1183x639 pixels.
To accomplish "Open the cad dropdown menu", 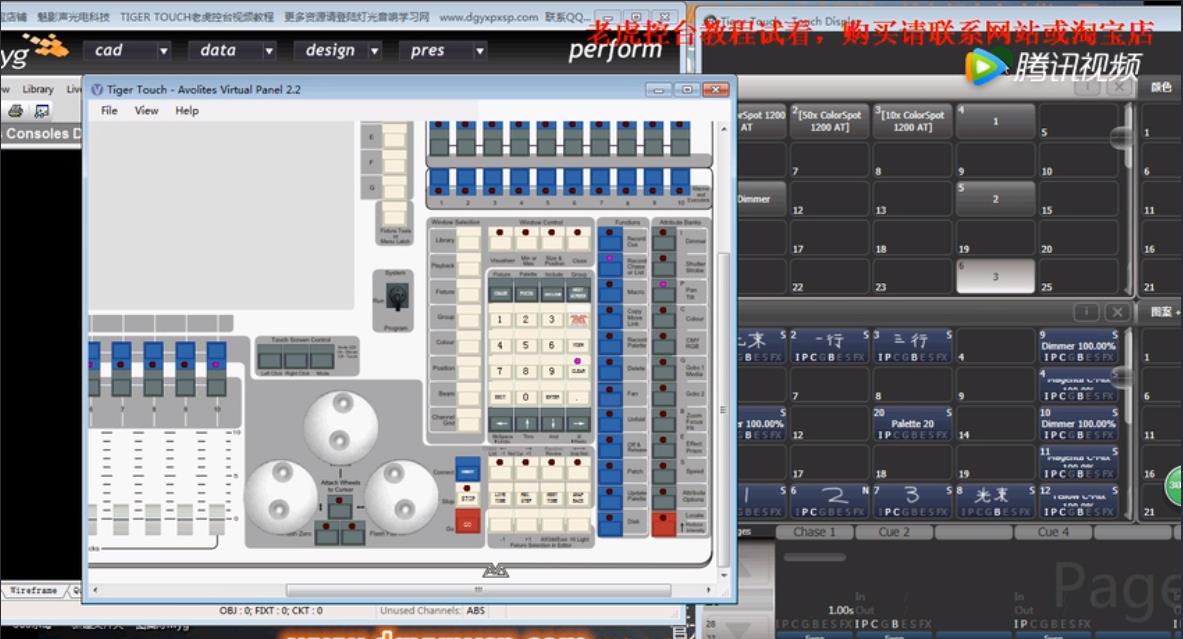I will [x=163, y=51].
